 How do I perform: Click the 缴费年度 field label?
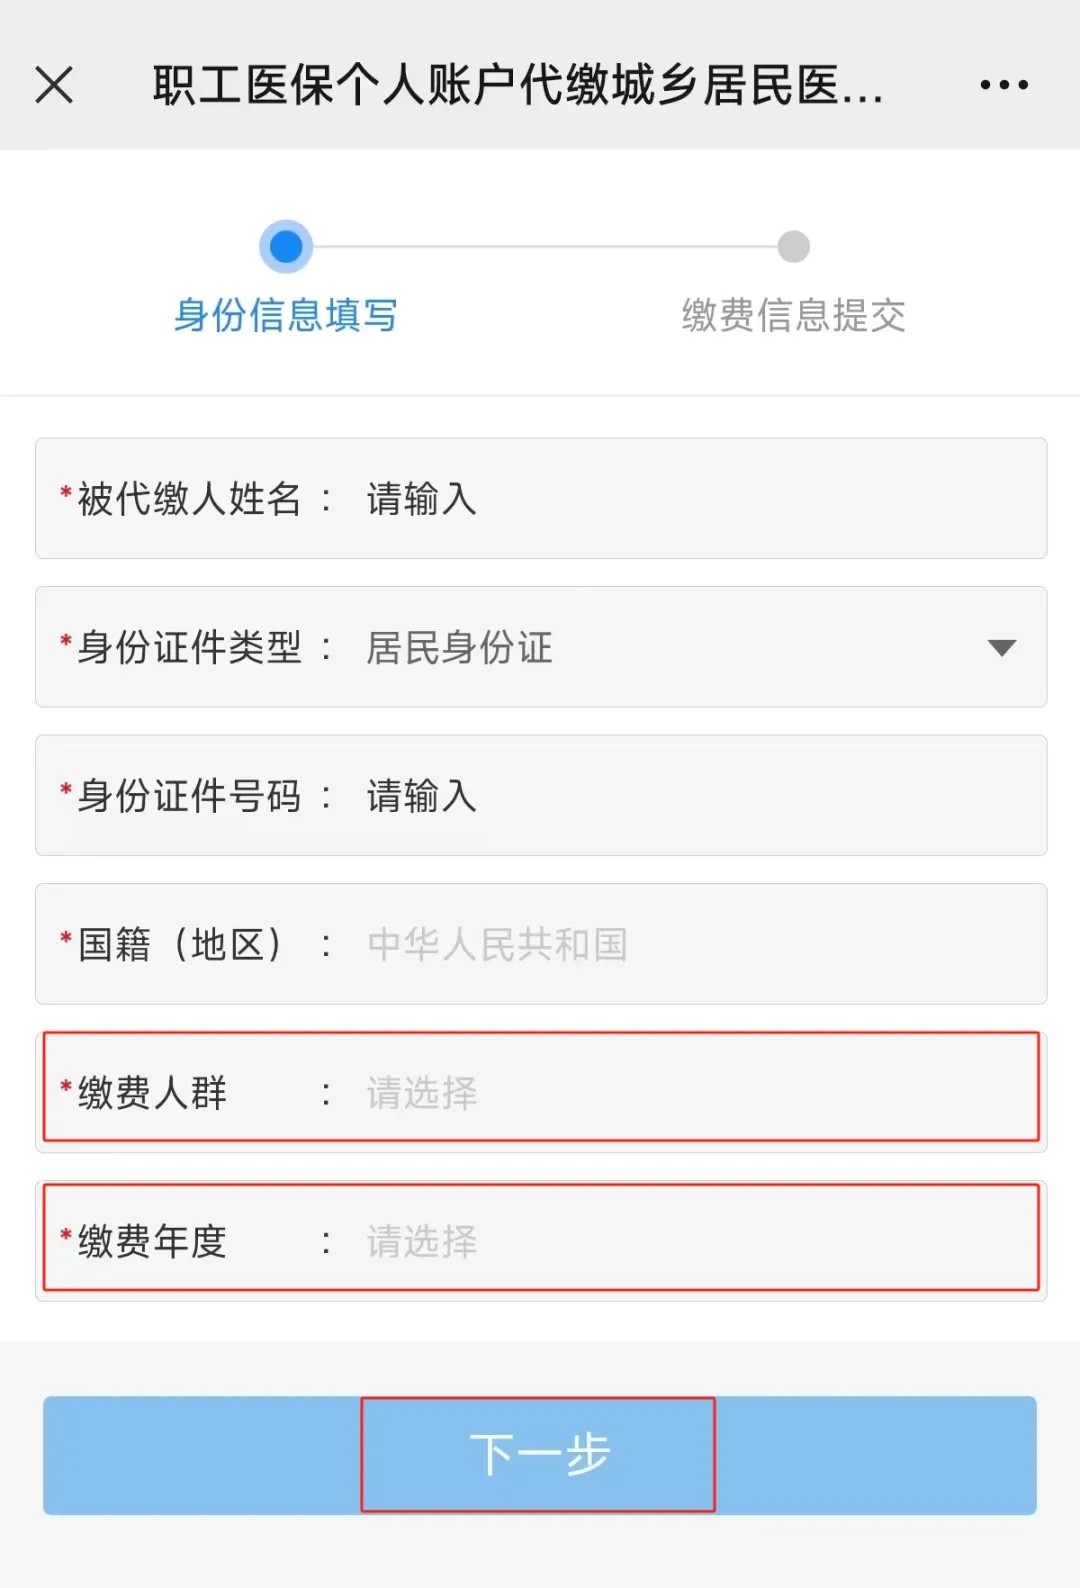pyautogui.click(x=152, y=1241)
